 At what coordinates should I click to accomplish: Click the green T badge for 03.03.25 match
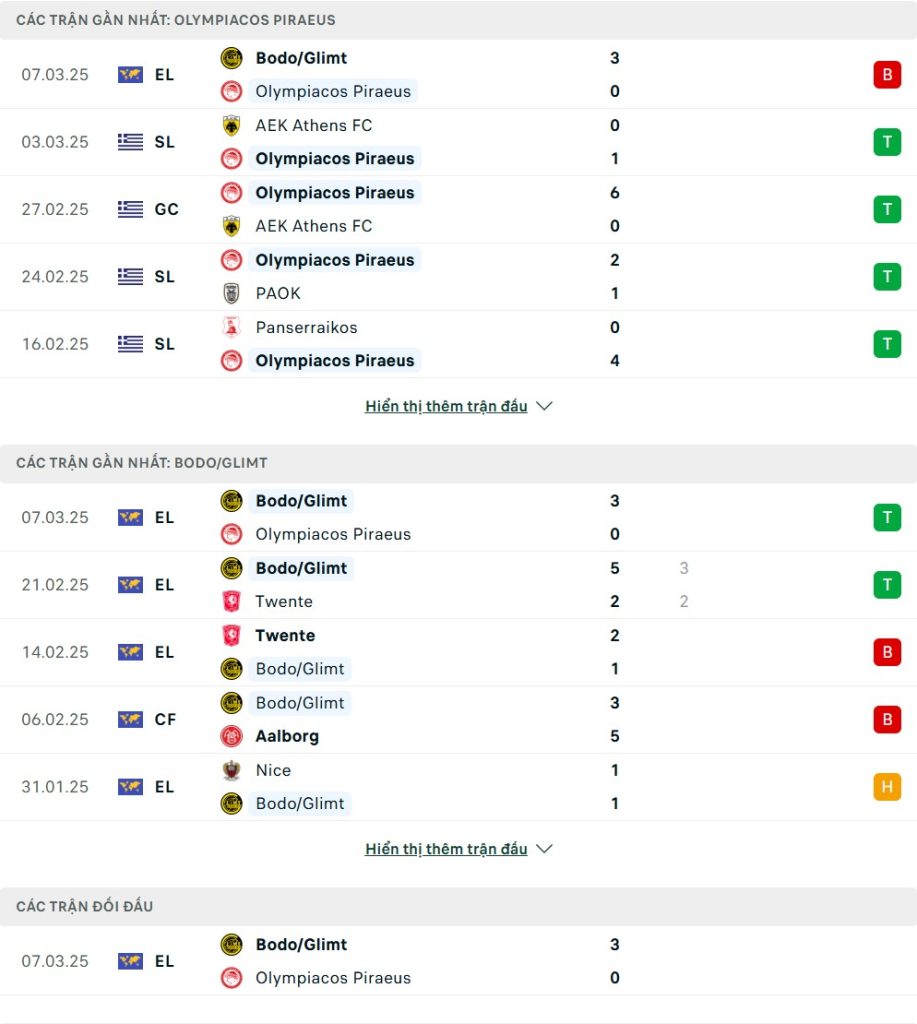tap(887, 142)
